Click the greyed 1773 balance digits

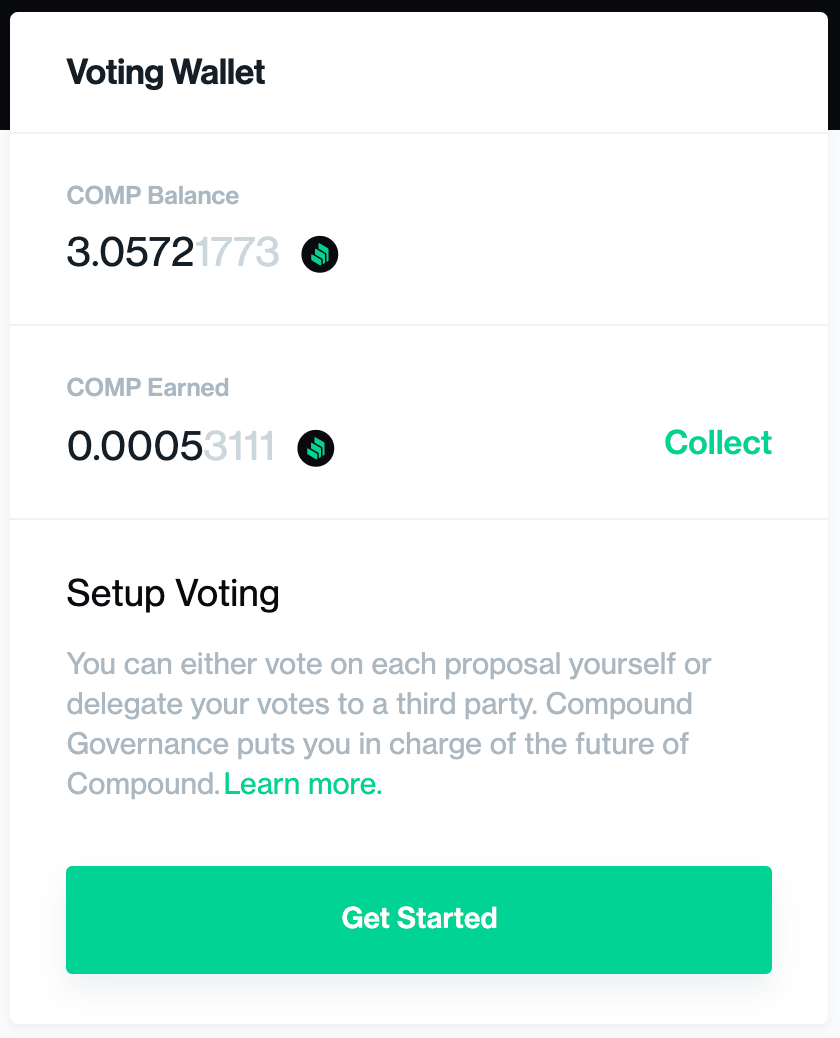tap(238, 252)
